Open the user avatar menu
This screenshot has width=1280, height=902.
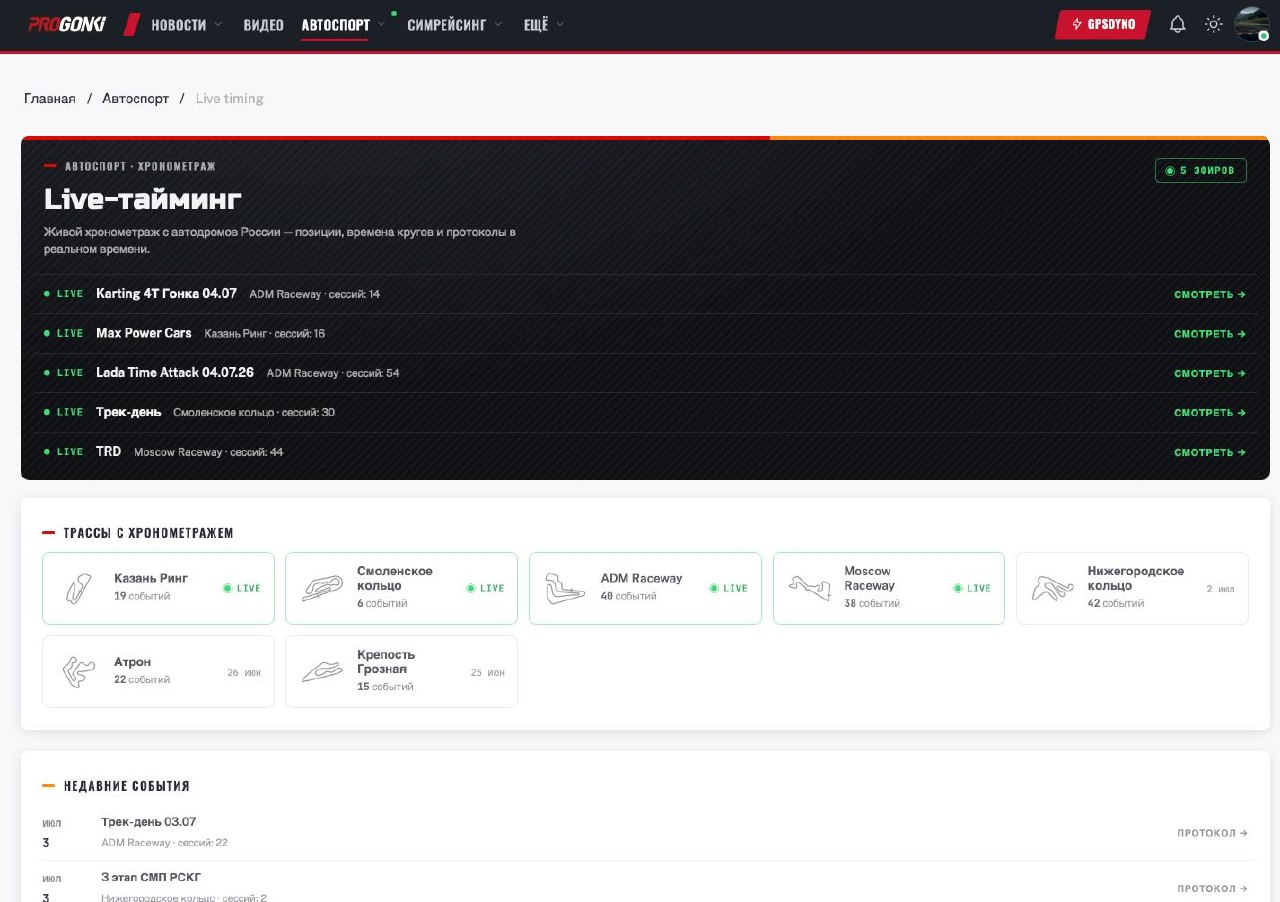pos(1252,24)
